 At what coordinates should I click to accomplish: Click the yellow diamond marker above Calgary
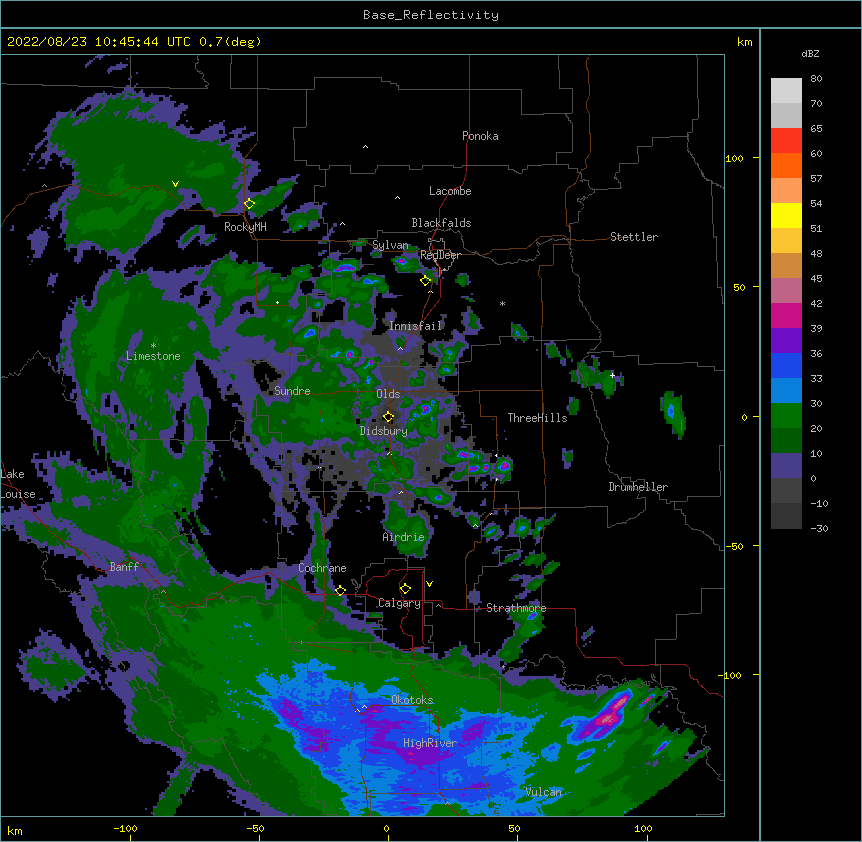pyautogui.click(x=405, y=589)
